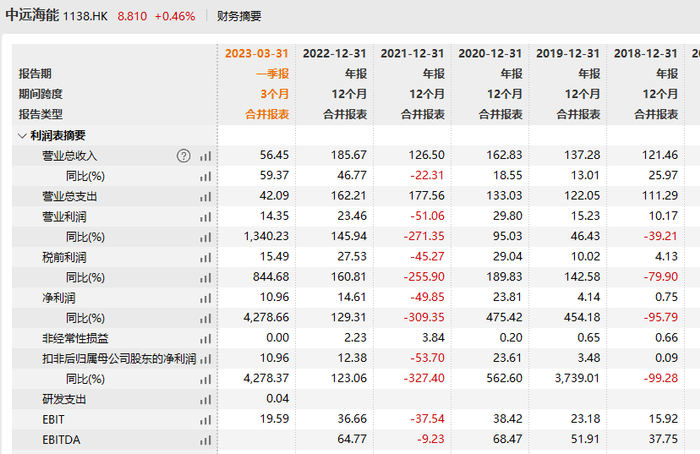Select the 2023-03-31 report column header
Image resolution: width=700 pixels, height=454 pixels.
pos(257,54)
